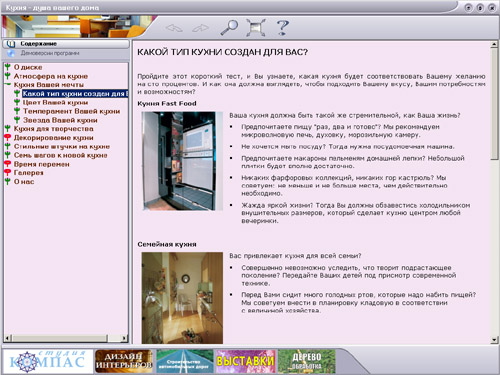Click the green icon beside О диске
The width and height of the screenshot is (500, 375).
point(8,67)
